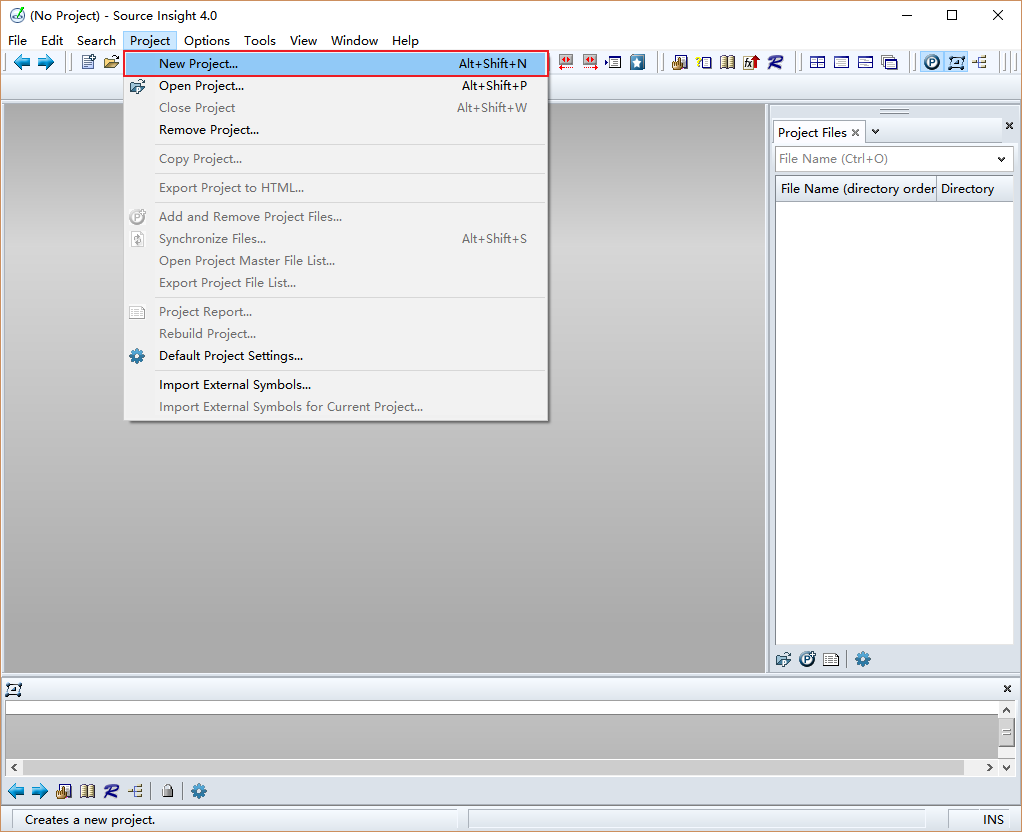Viewport: 1022px width, 832px height.
Task: Select the New Project... menu entry
Action: (x=336, y=64)
